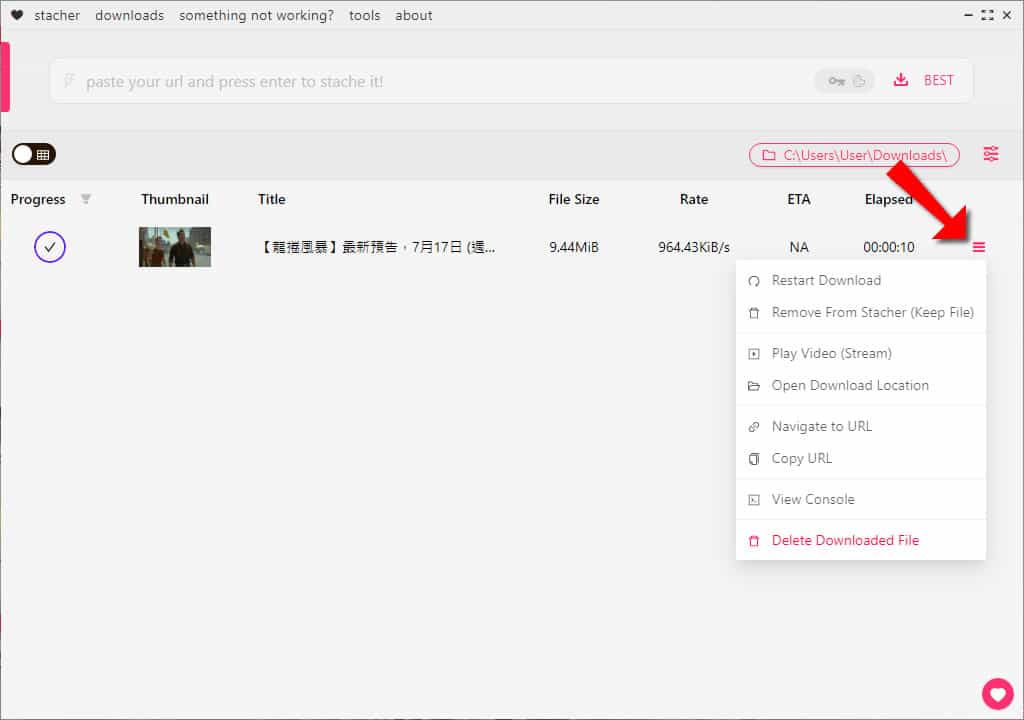Open the something not working? menu
The height and width of the screenshot is (720, 1024).
point(256,15)
